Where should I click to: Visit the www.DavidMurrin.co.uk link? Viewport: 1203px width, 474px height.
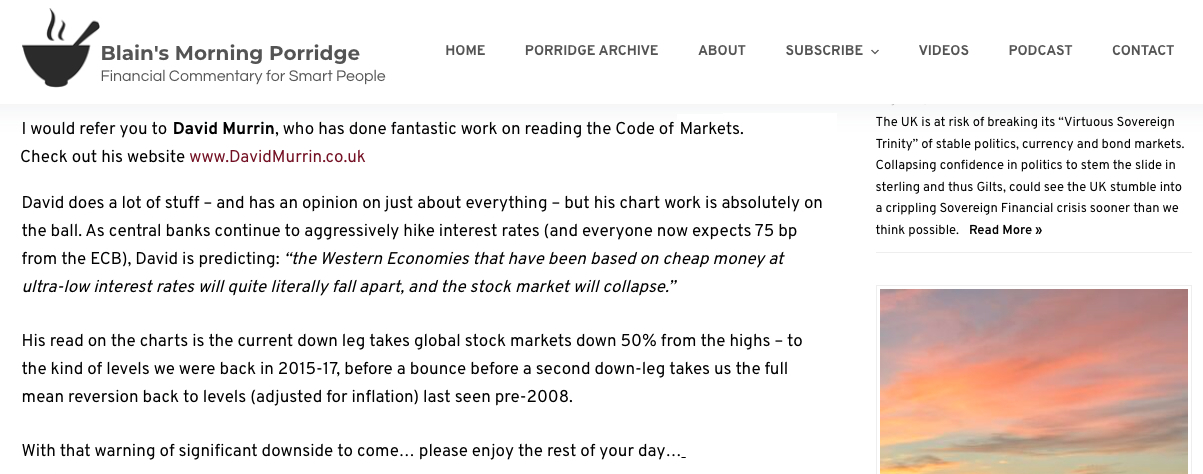[x=277, y=157]
